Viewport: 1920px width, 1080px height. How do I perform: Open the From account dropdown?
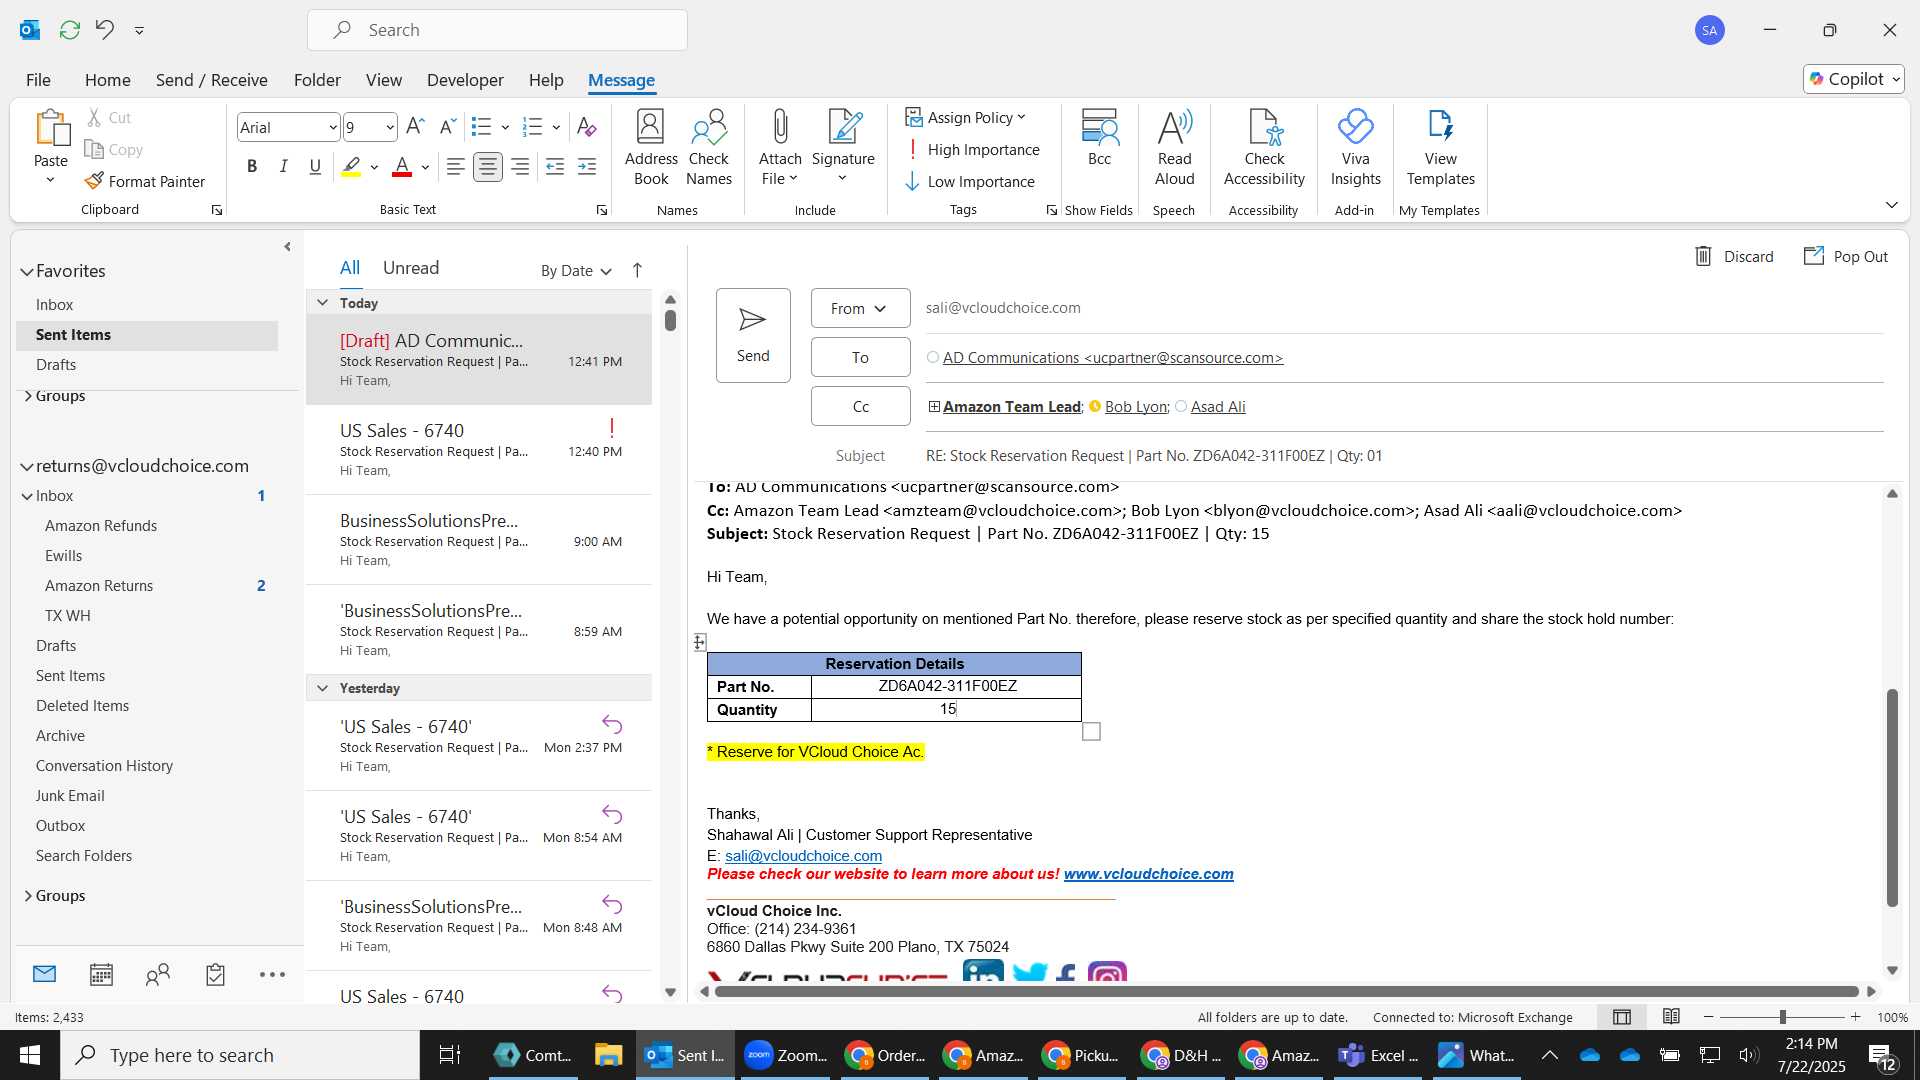[x=860, y=308]
